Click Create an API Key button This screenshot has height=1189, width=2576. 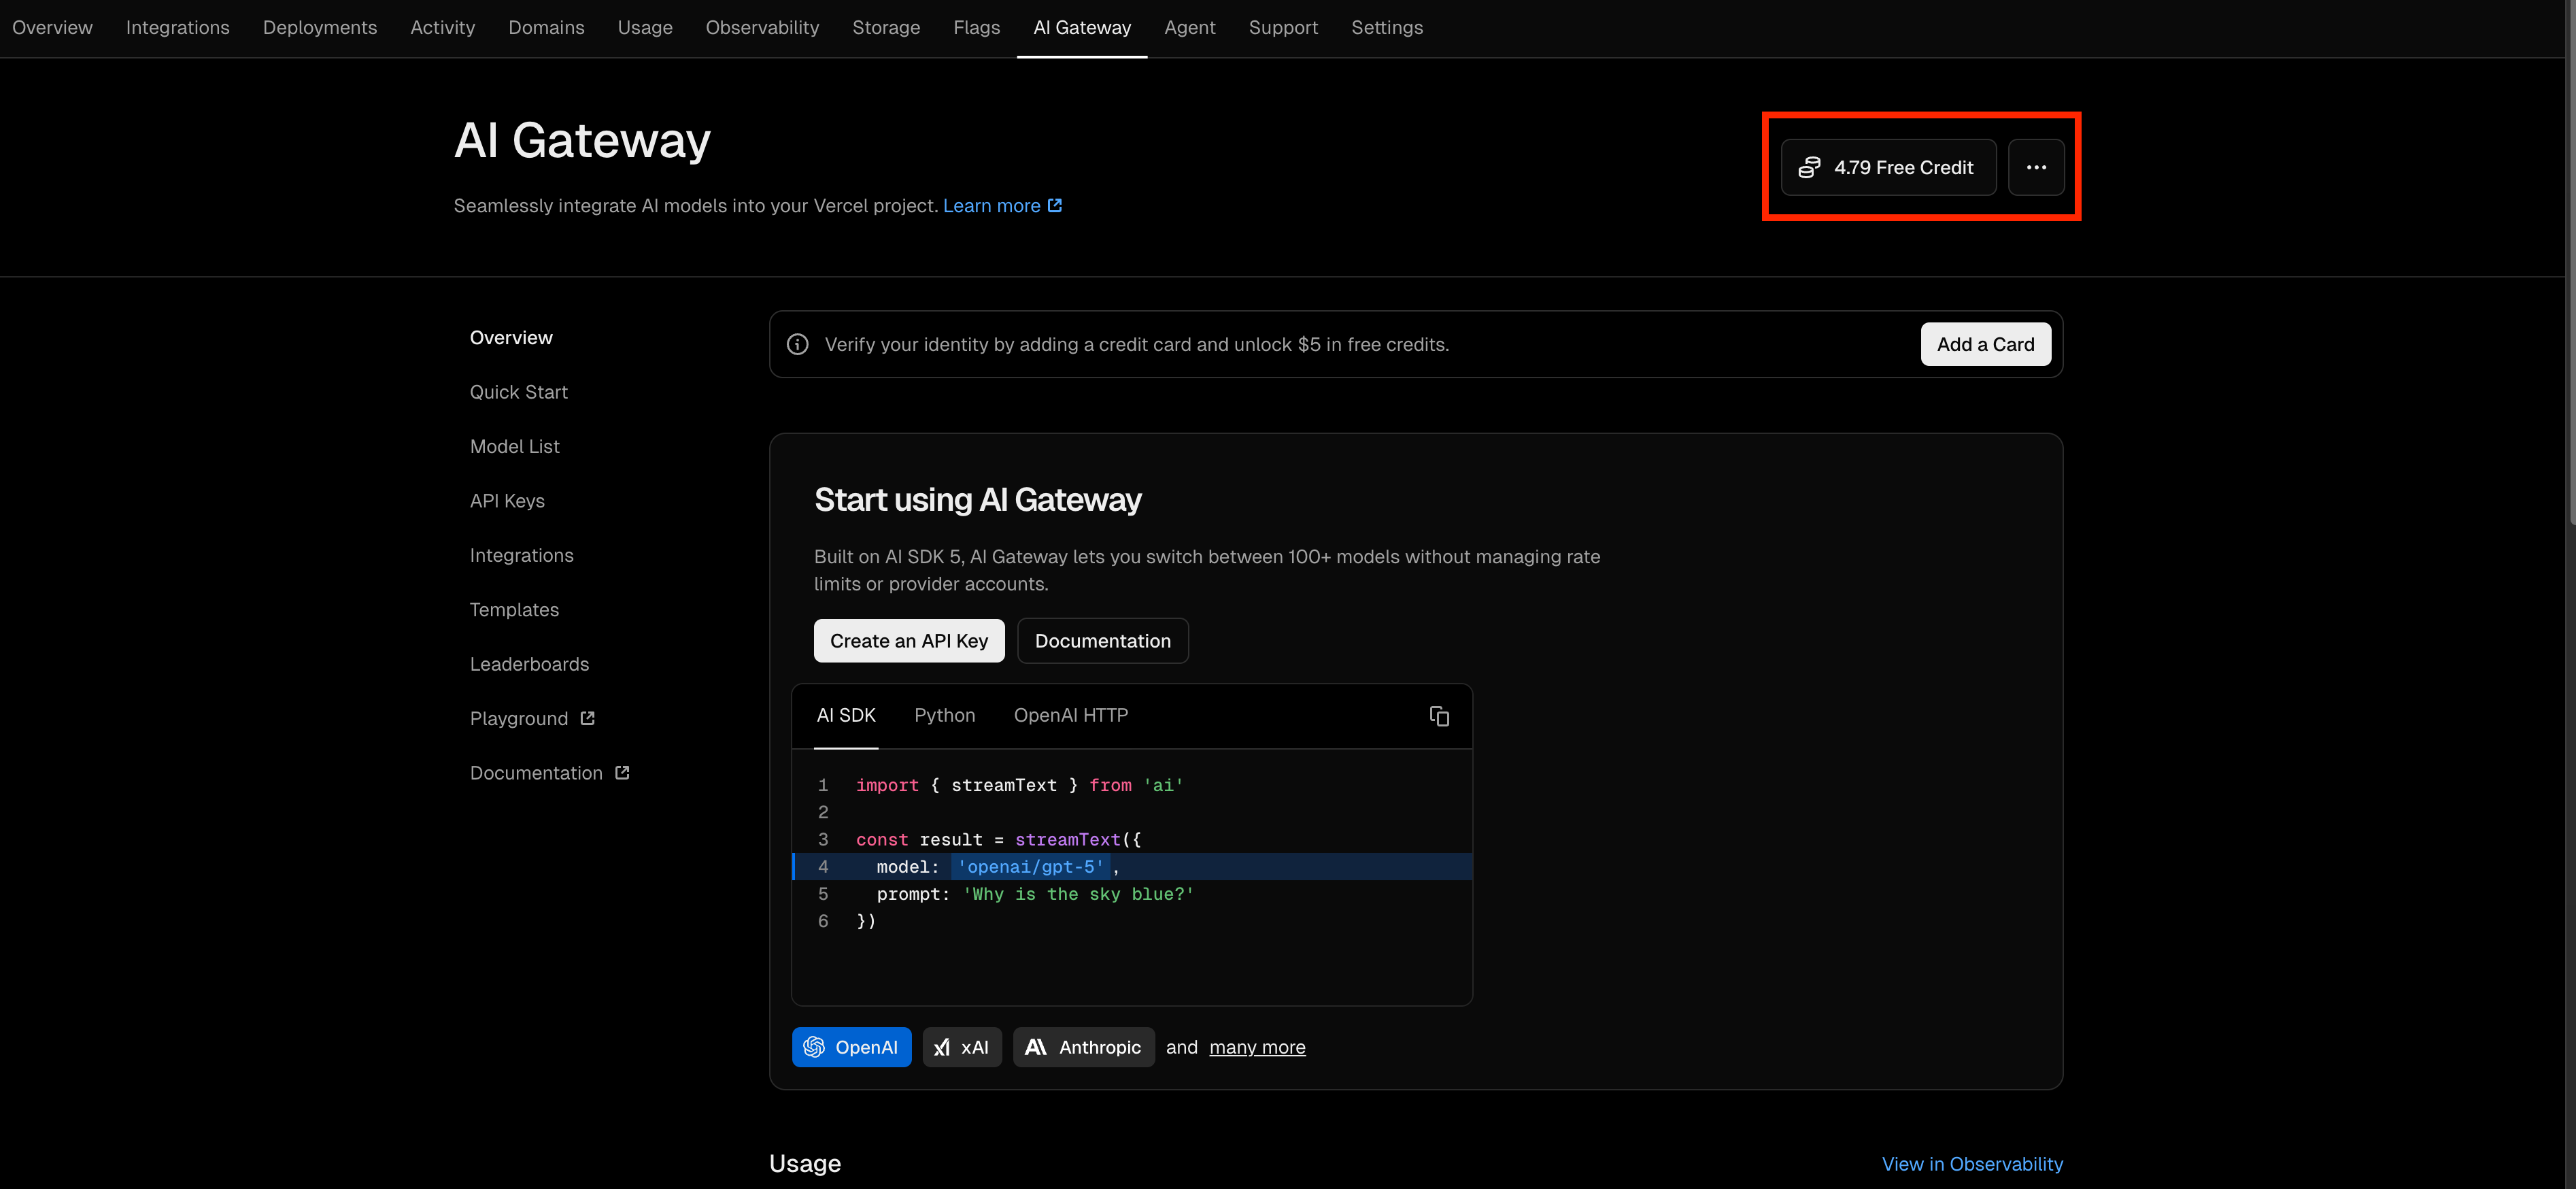[x=908, y=641]
